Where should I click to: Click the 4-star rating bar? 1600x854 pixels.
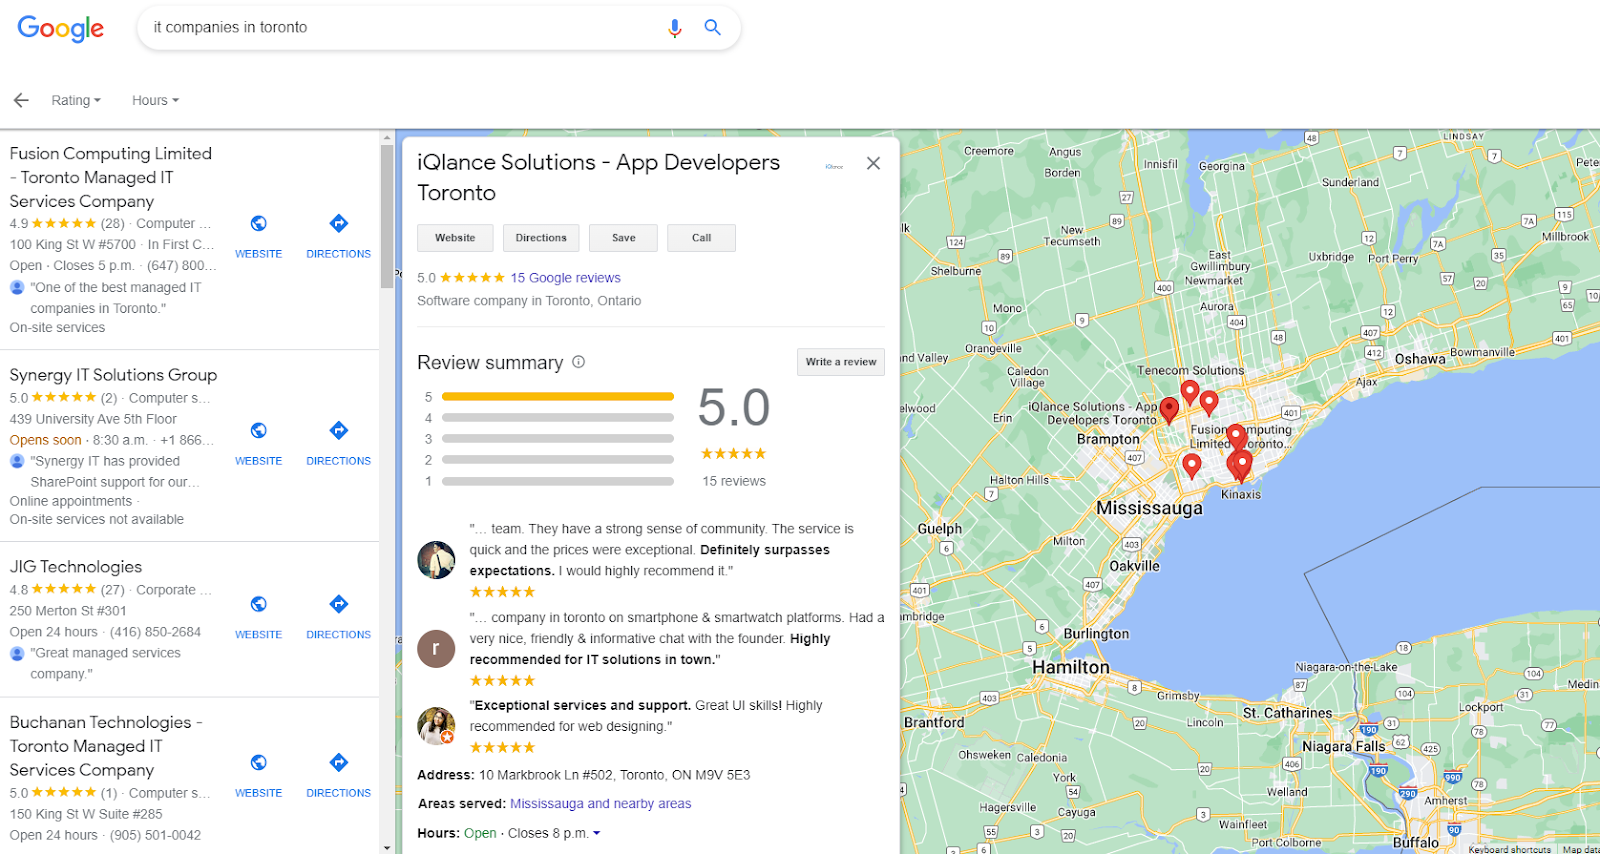[x=558, y=418]
